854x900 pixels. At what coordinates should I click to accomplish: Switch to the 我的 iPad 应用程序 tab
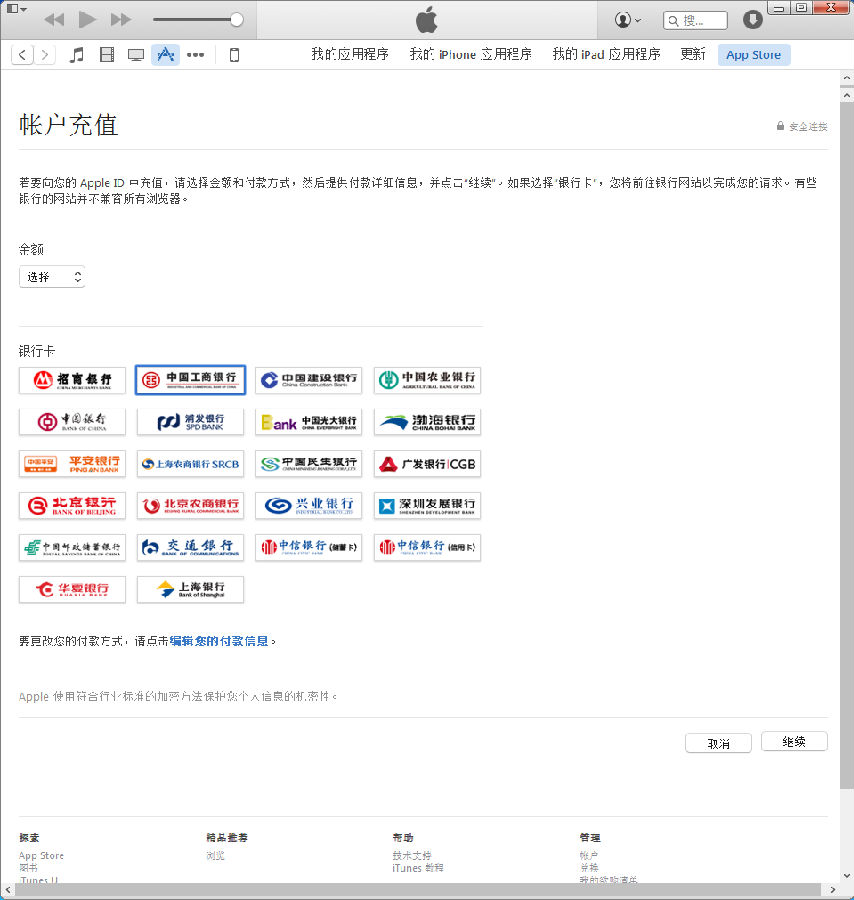[x=606, y=55]
